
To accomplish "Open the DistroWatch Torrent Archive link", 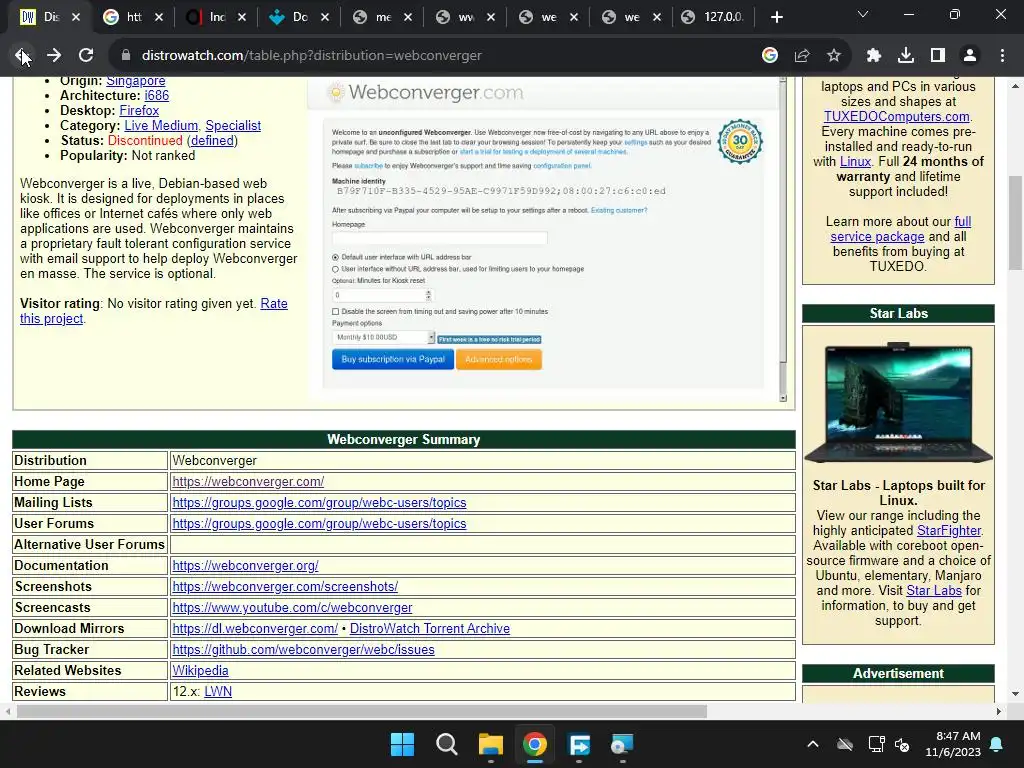I will [430, 628].
